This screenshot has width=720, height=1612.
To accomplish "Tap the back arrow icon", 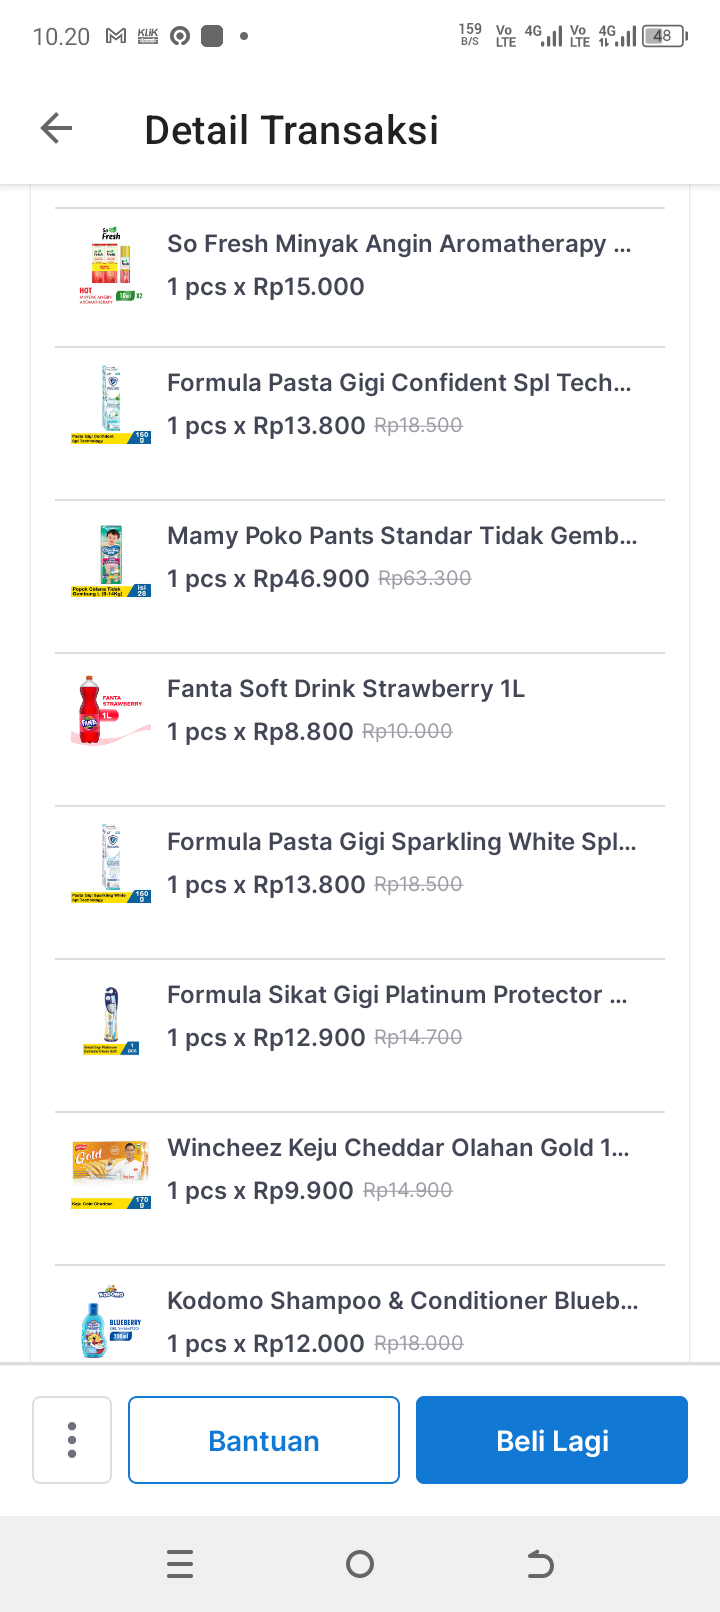I will pos(57,129).
